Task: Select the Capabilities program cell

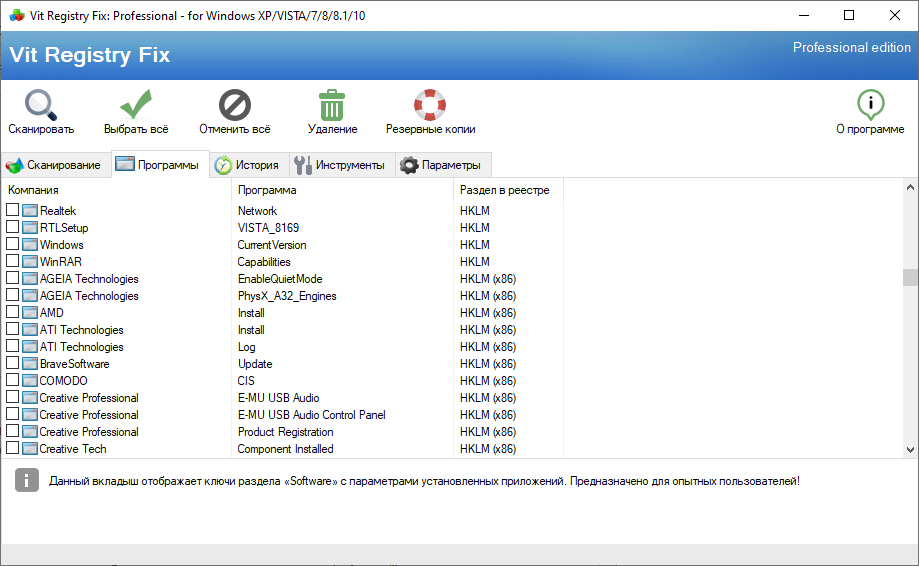Action: click(x=264, y=261)
